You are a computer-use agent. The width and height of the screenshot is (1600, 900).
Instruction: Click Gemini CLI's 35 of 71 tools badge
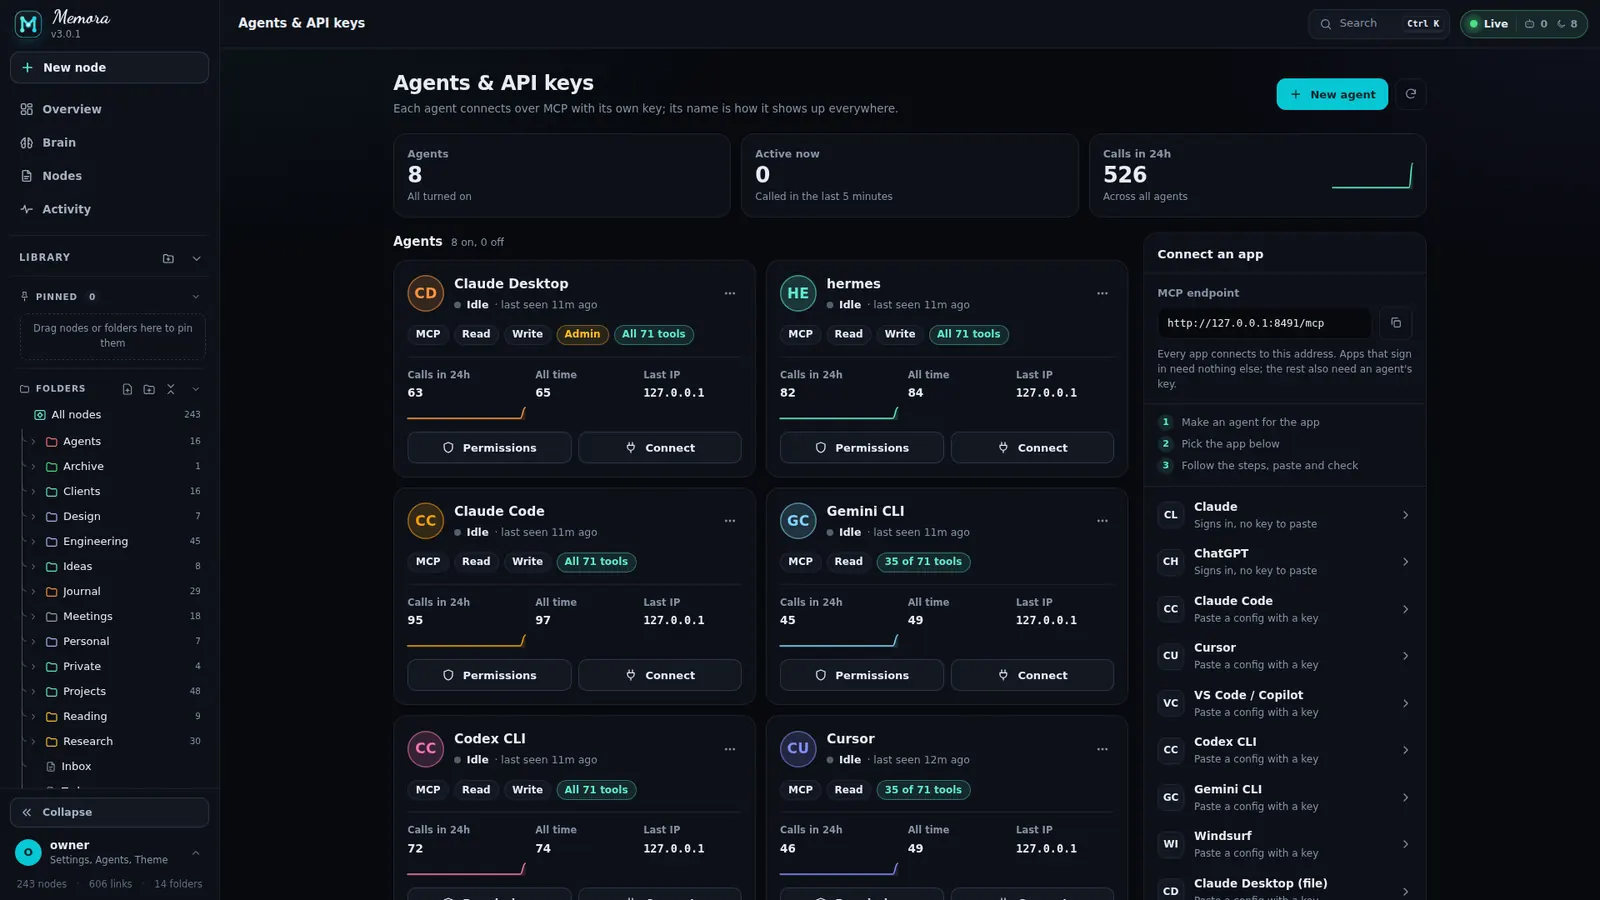pyautogui.click(x=923, y=562)
